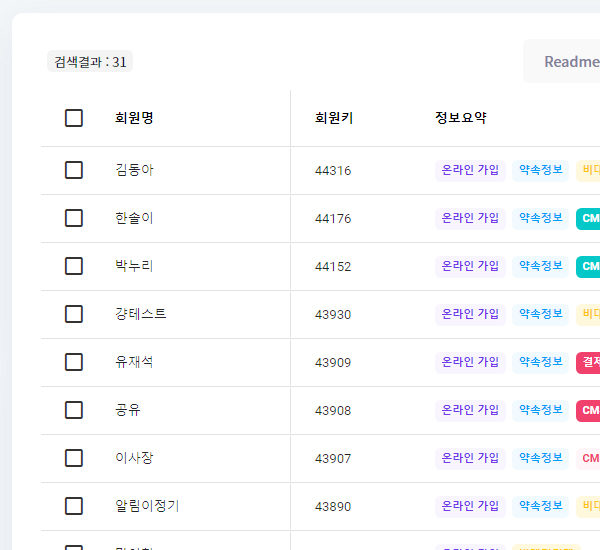
Task: Select the 이사장 row checkbox
Action: [x=74, y=458]
